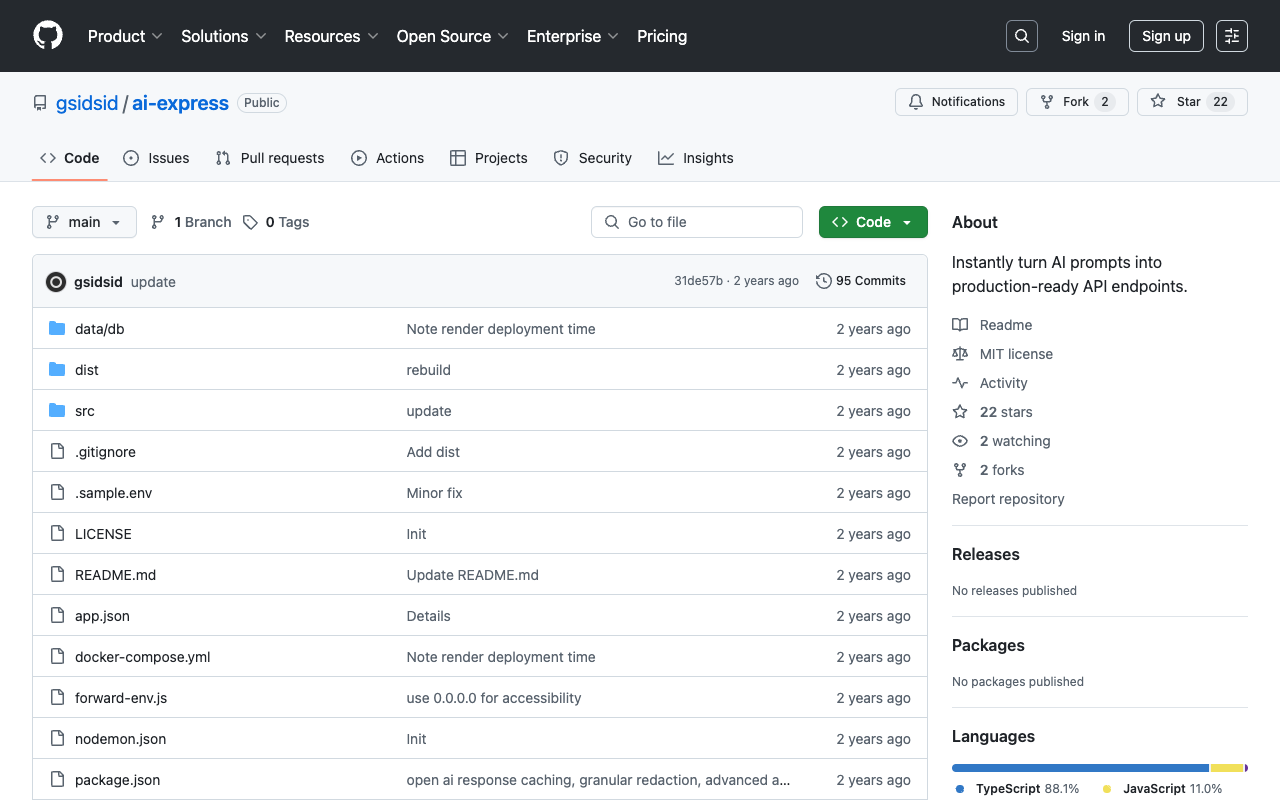Screen dimensions: 1280x800
Task: Open the nodemon.json file
Action: click(121, 739)
